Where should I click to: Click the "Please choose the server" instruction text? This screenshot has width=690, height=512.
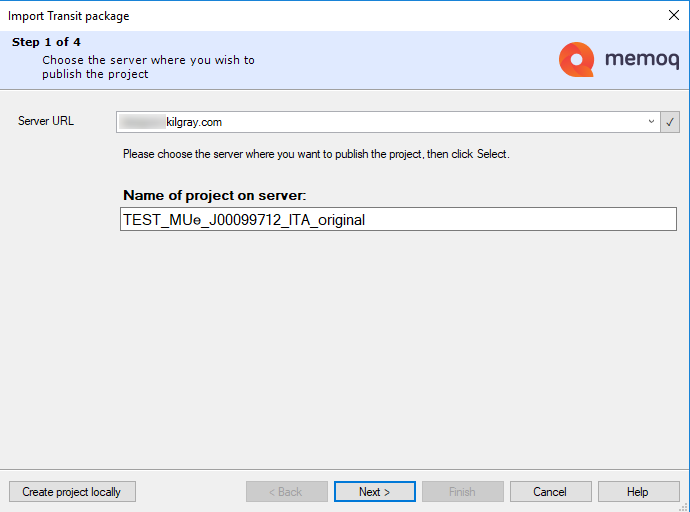(x=316, y=154)
